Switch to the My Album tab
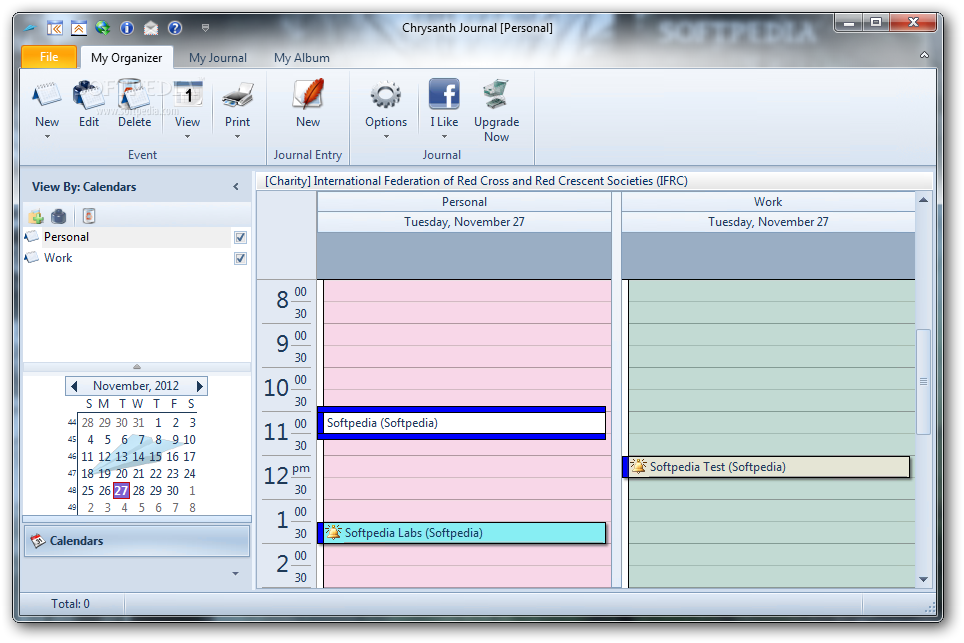This screenshot has height=643, width=964. (x=301, y=58)
